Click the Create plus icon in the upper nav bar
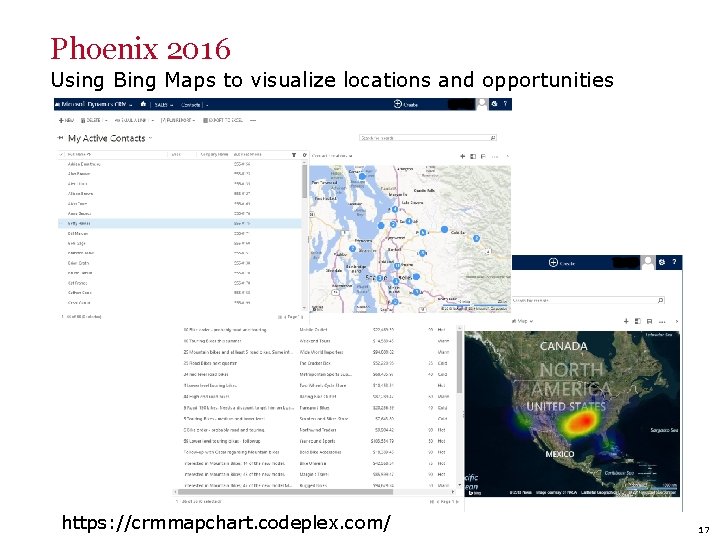Image resolution: width=720 pixels, height=540 pixels. point(398,104)
